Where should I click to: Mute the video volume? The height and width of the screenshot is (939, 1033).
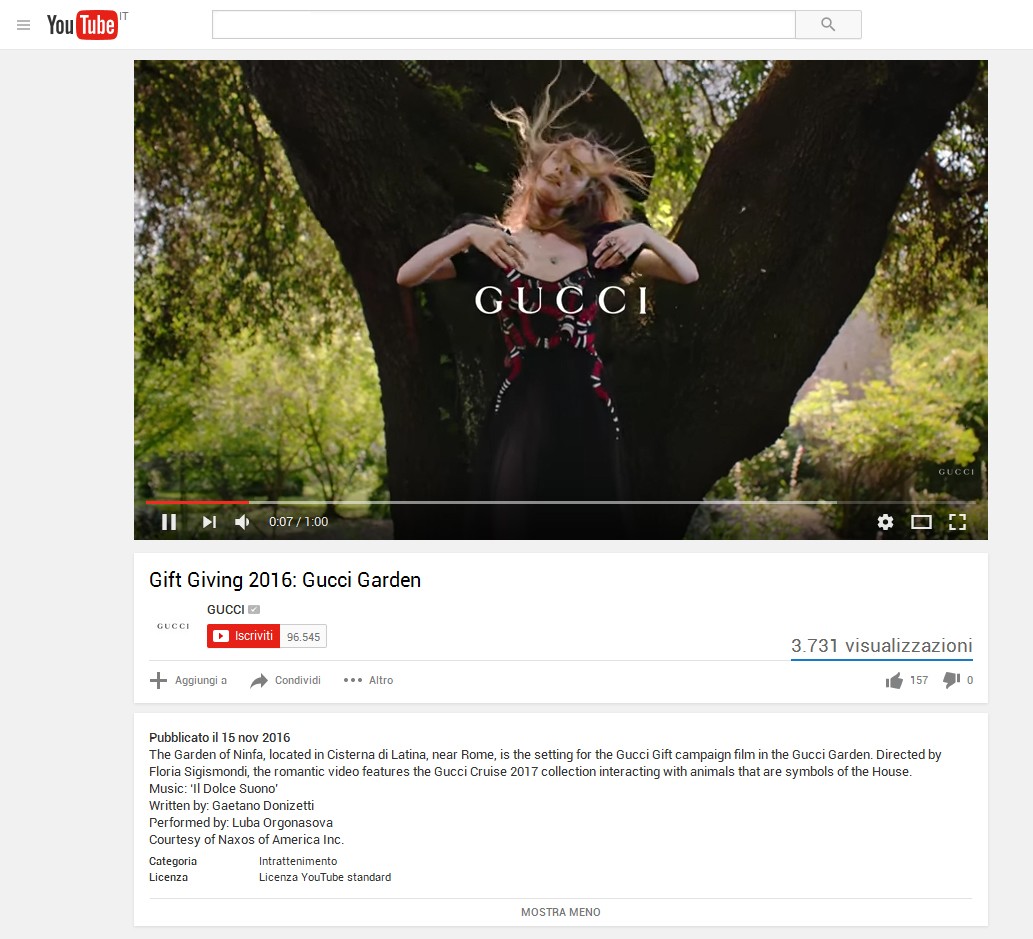[x=242, y=522]
